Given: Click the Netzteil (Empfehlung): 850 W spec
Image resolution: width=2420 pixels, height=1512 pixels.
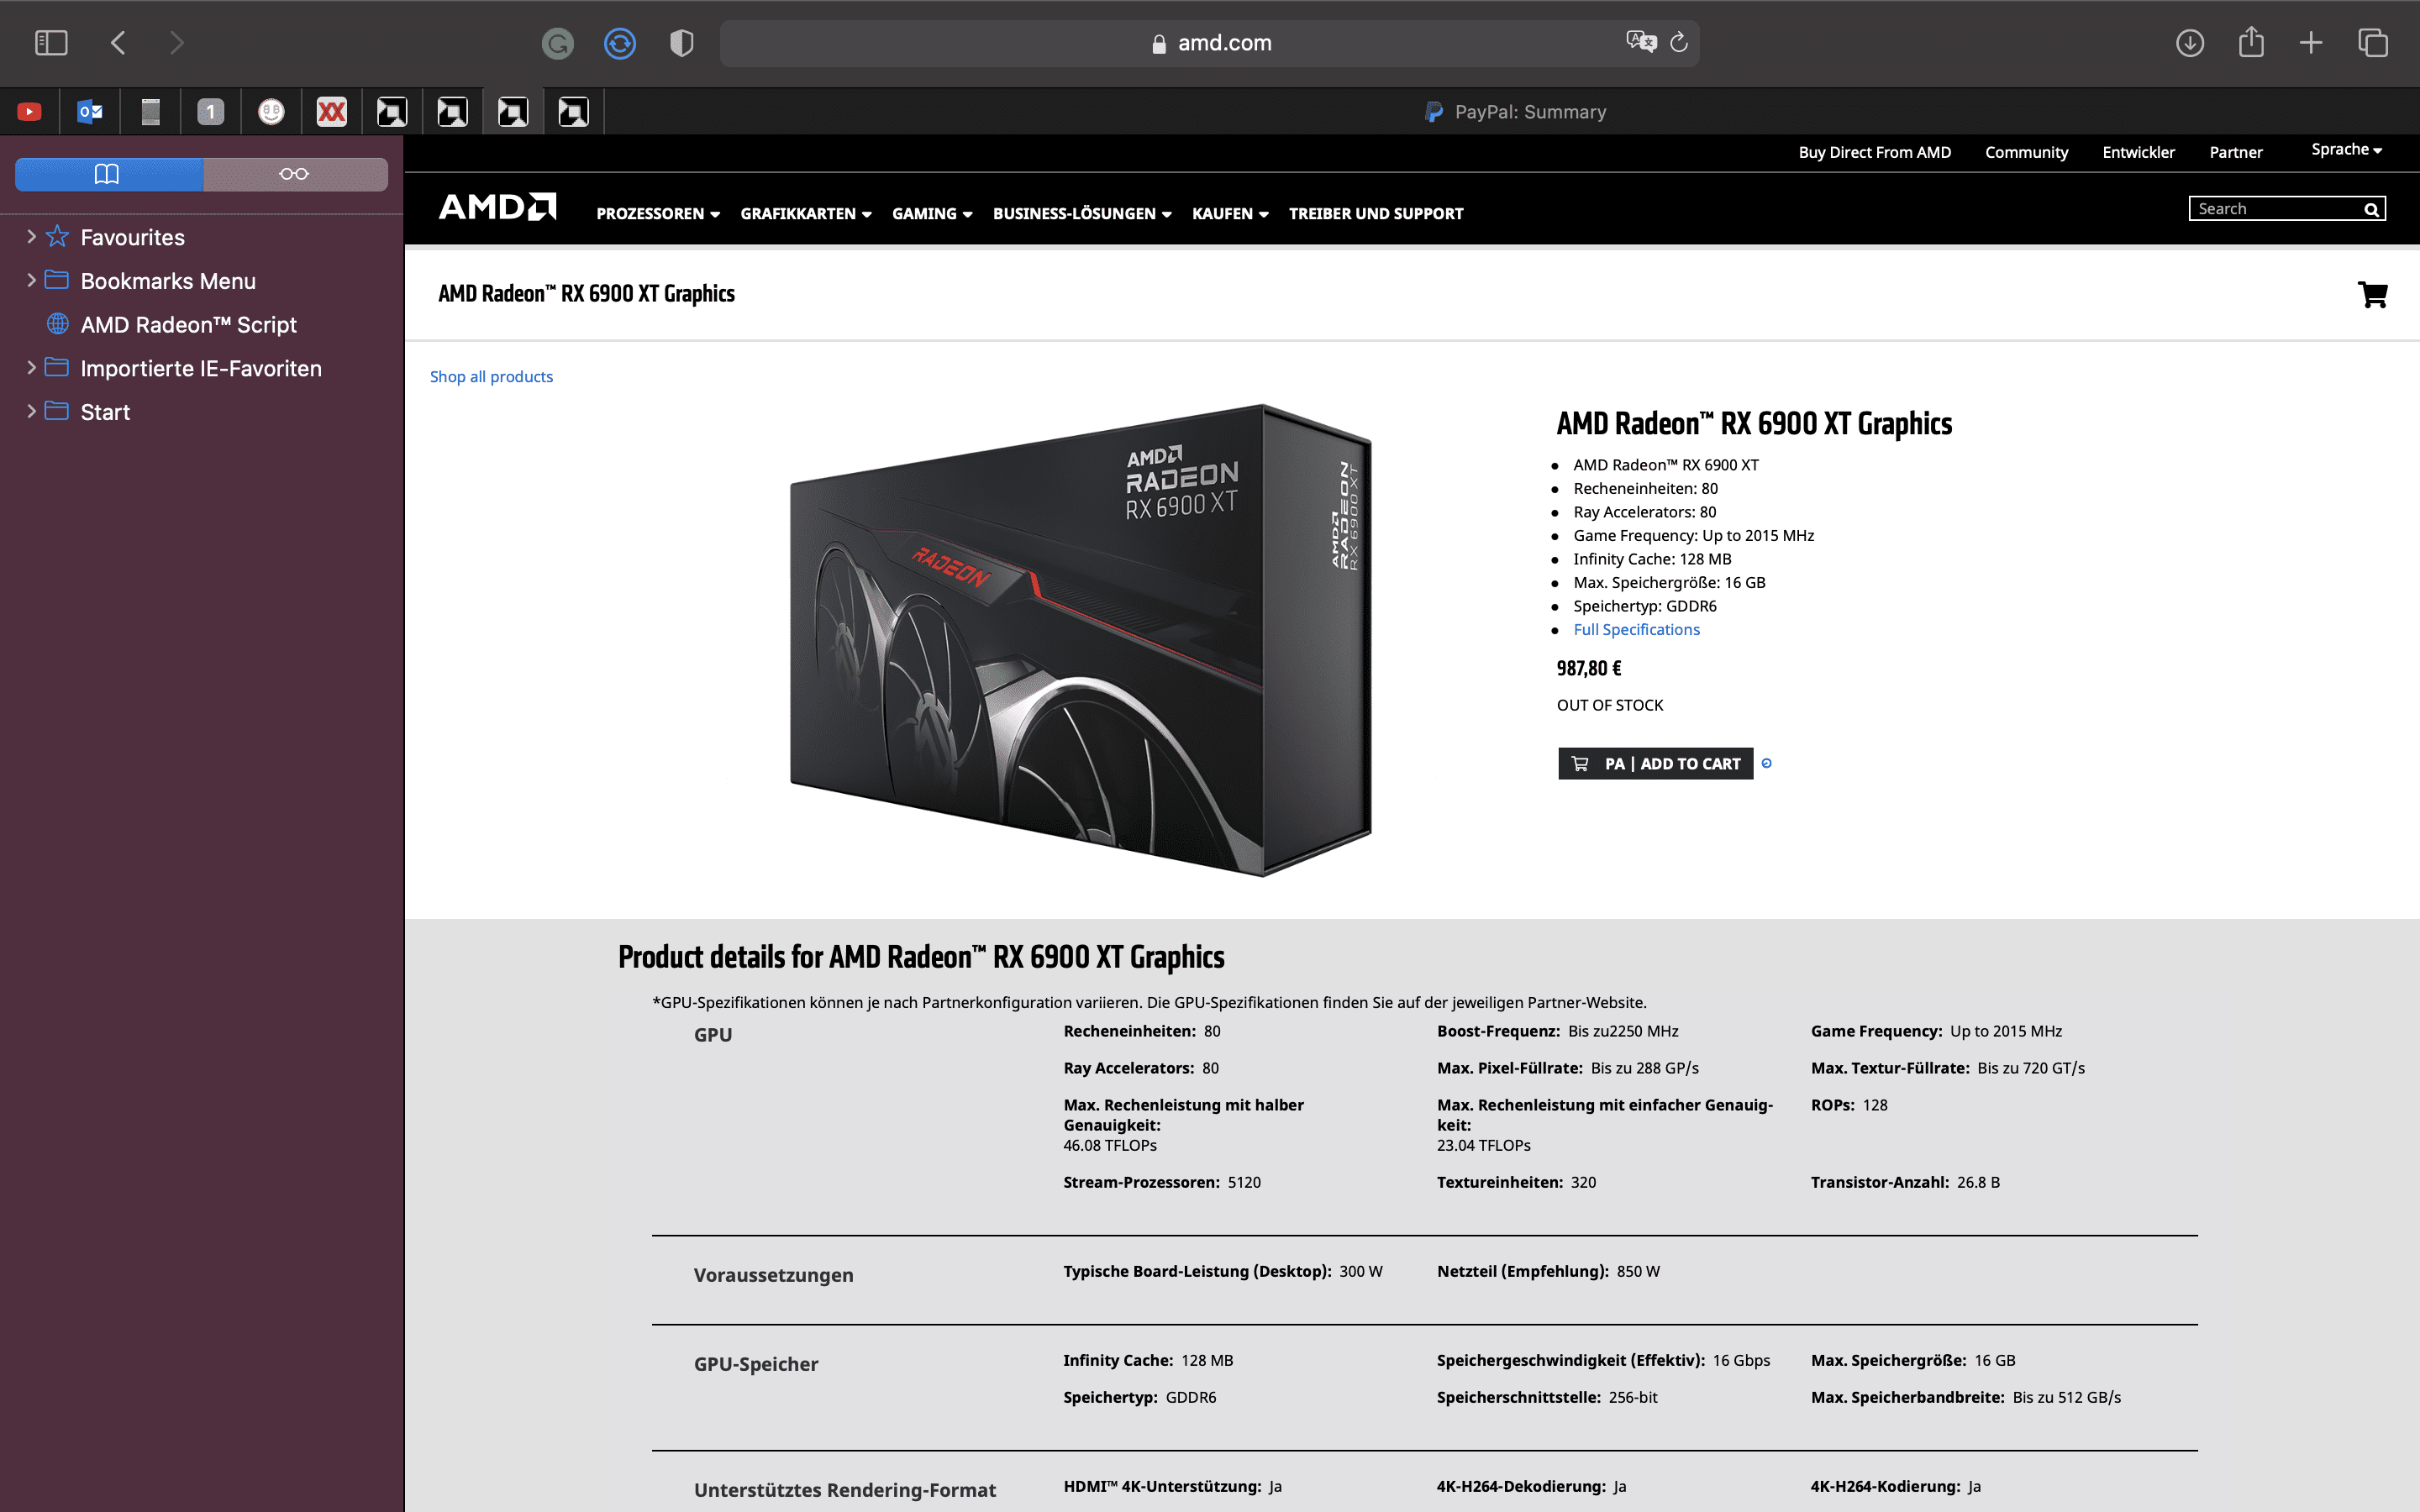Looking at the screenshot, I should coord(1548,1271).
